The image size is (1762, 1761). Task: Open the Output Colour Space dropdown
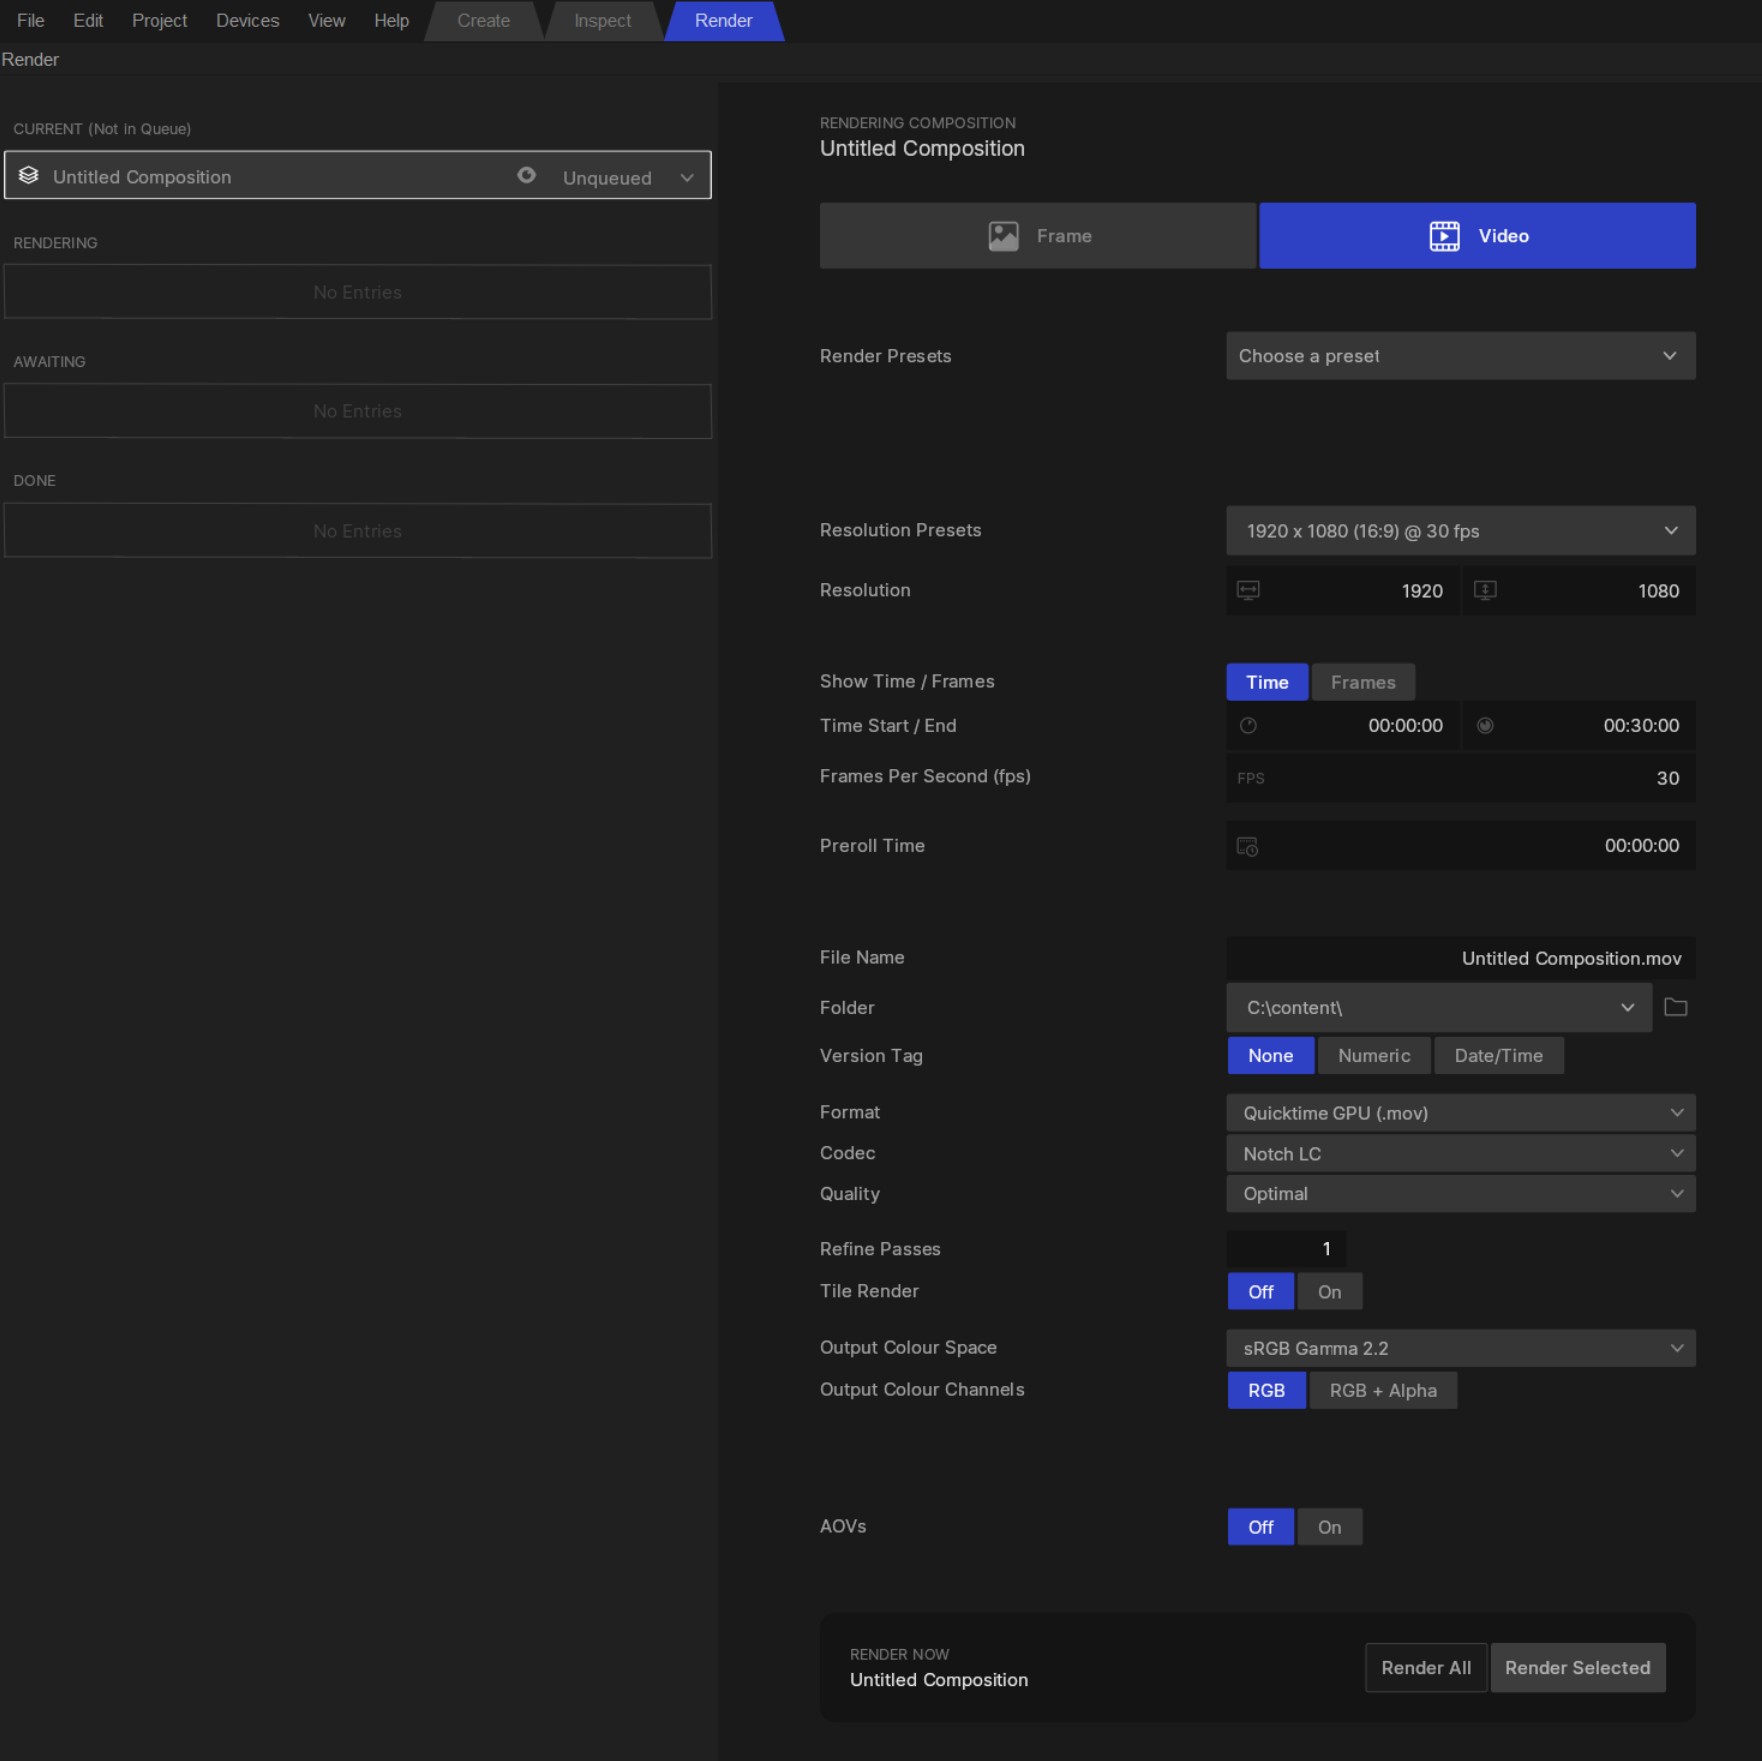coord(1460,1349)
